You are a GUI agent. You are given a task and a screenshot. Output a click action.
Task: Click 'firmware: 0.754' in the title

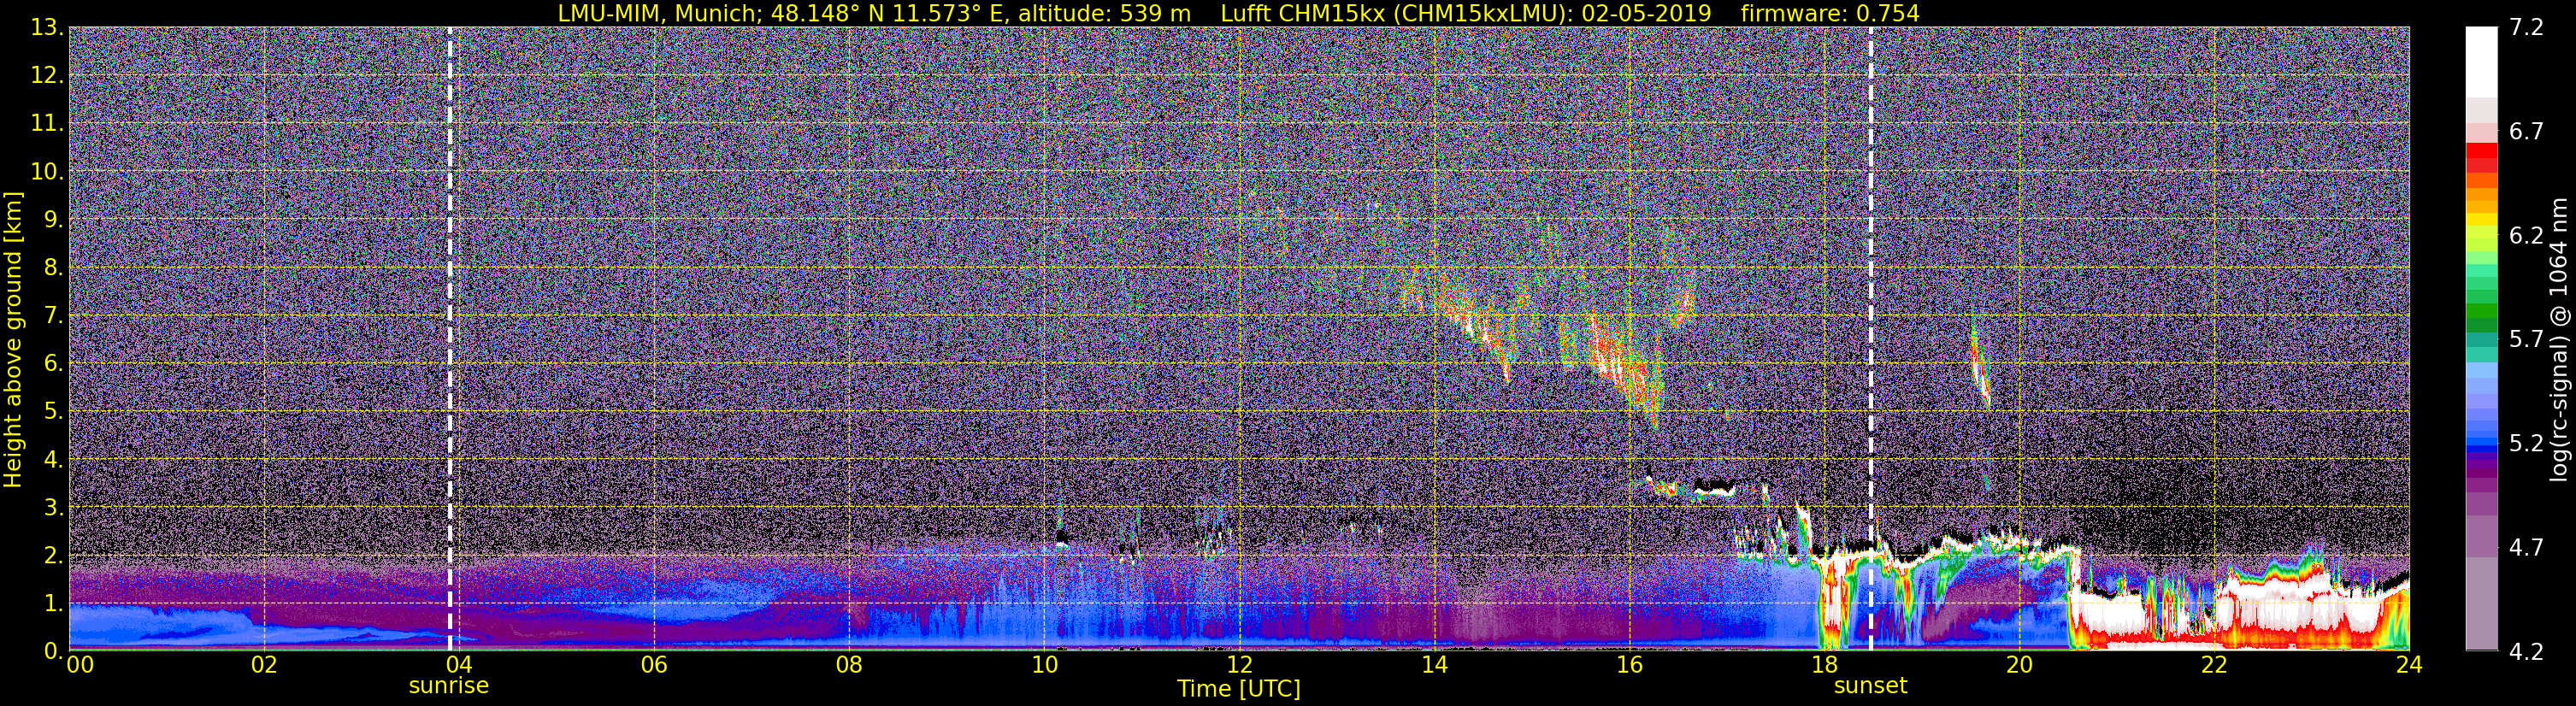coord(1830,13)
